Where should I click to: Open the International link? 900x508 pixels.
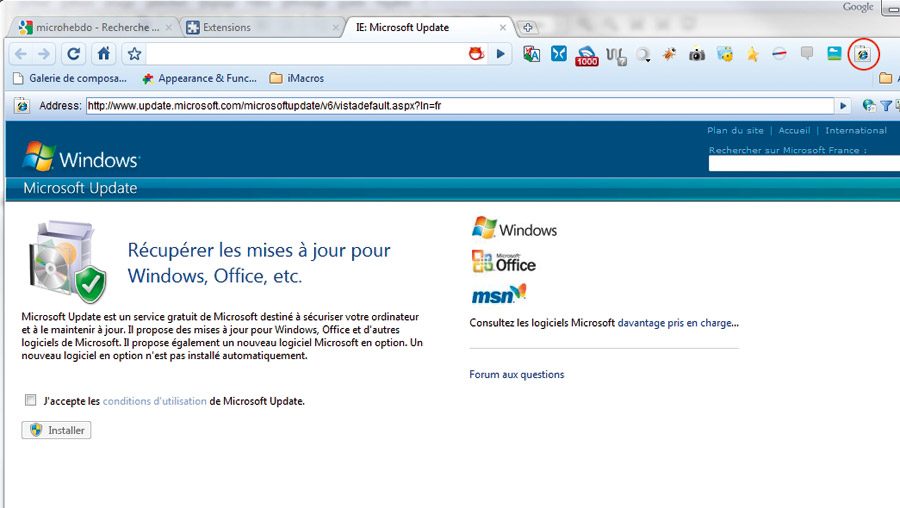point(856,130)
